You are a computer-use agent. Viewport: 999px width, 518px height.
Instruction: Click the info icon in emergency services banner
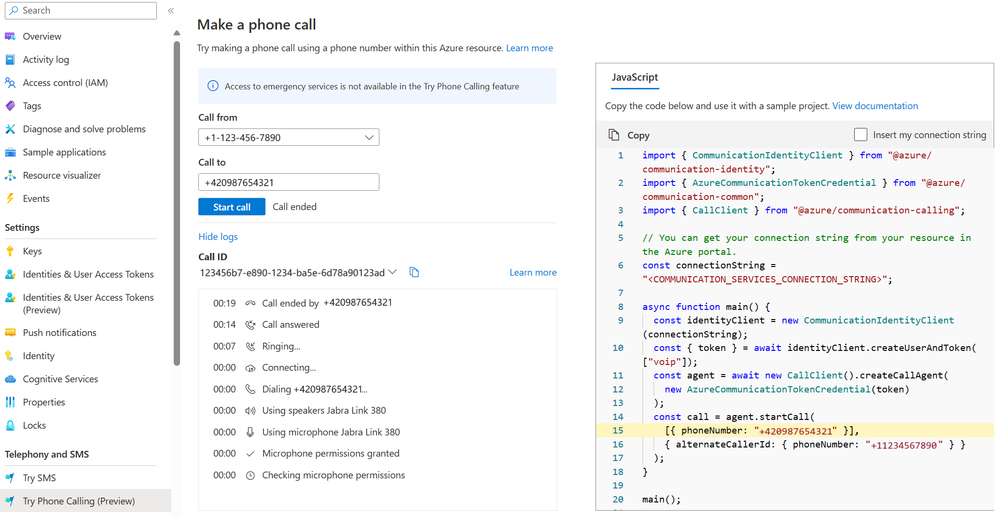[213, 86]
